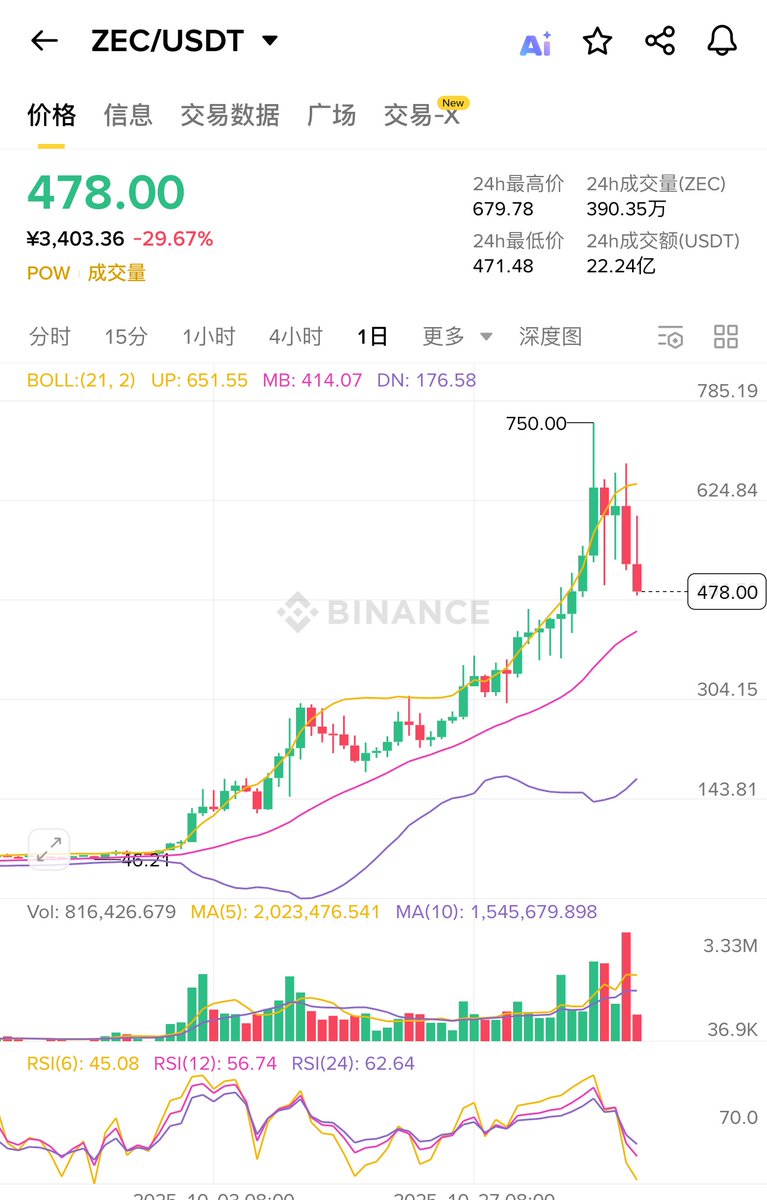
Task: Open the AI analysis icon
Action: pos(535,43)
